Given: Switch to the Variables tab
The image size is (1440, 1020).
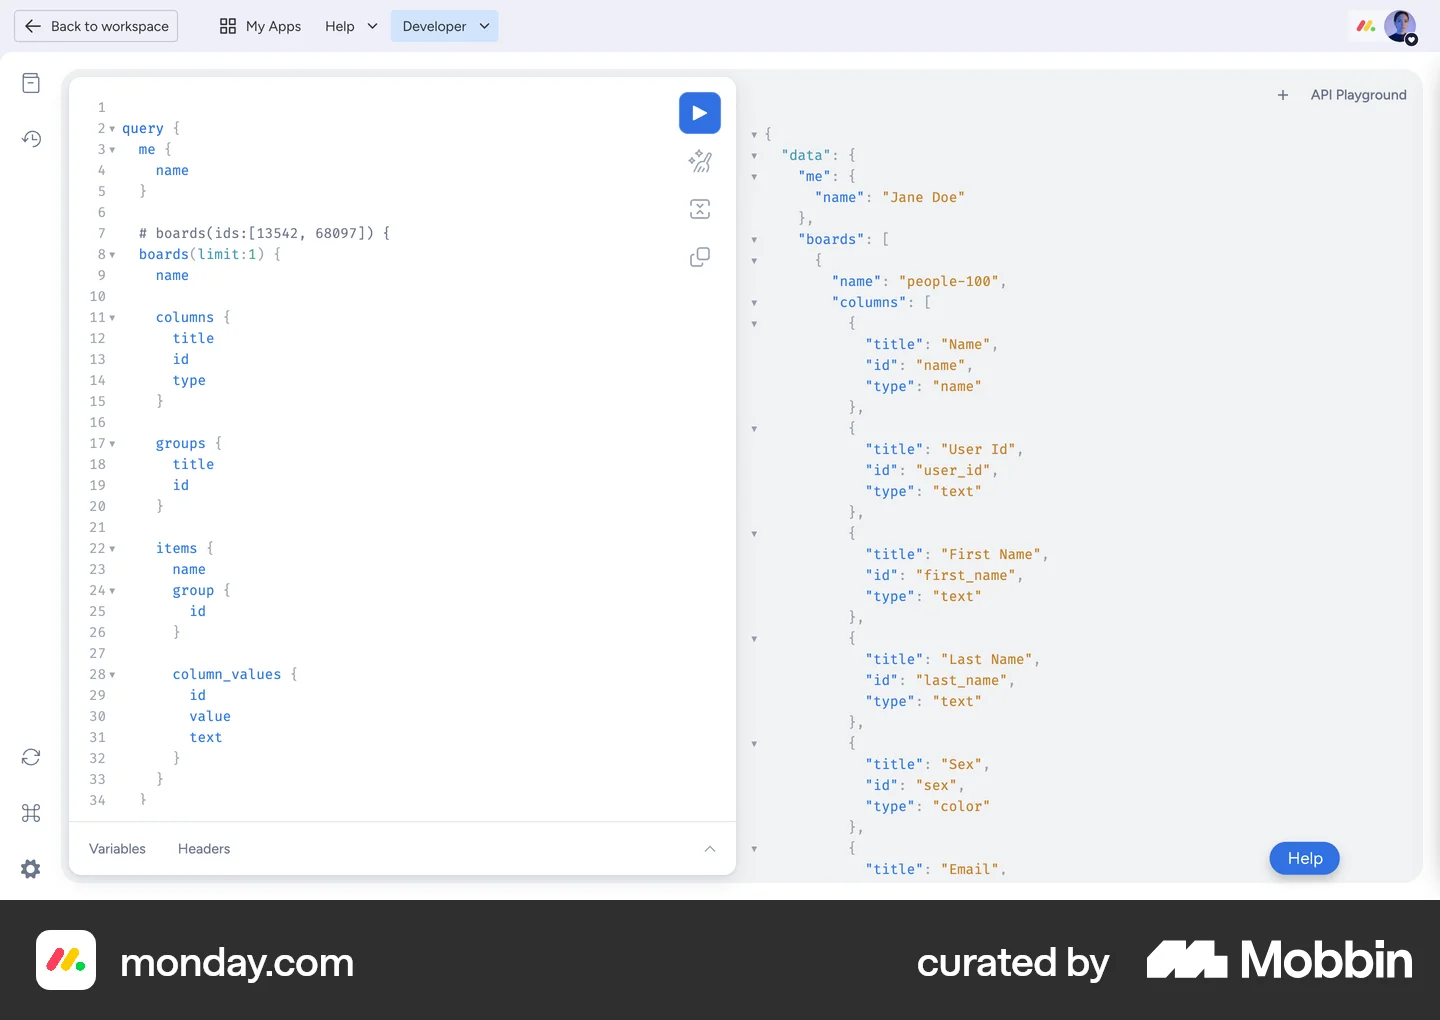Looking at the screenshot, I should click(117, 849).
